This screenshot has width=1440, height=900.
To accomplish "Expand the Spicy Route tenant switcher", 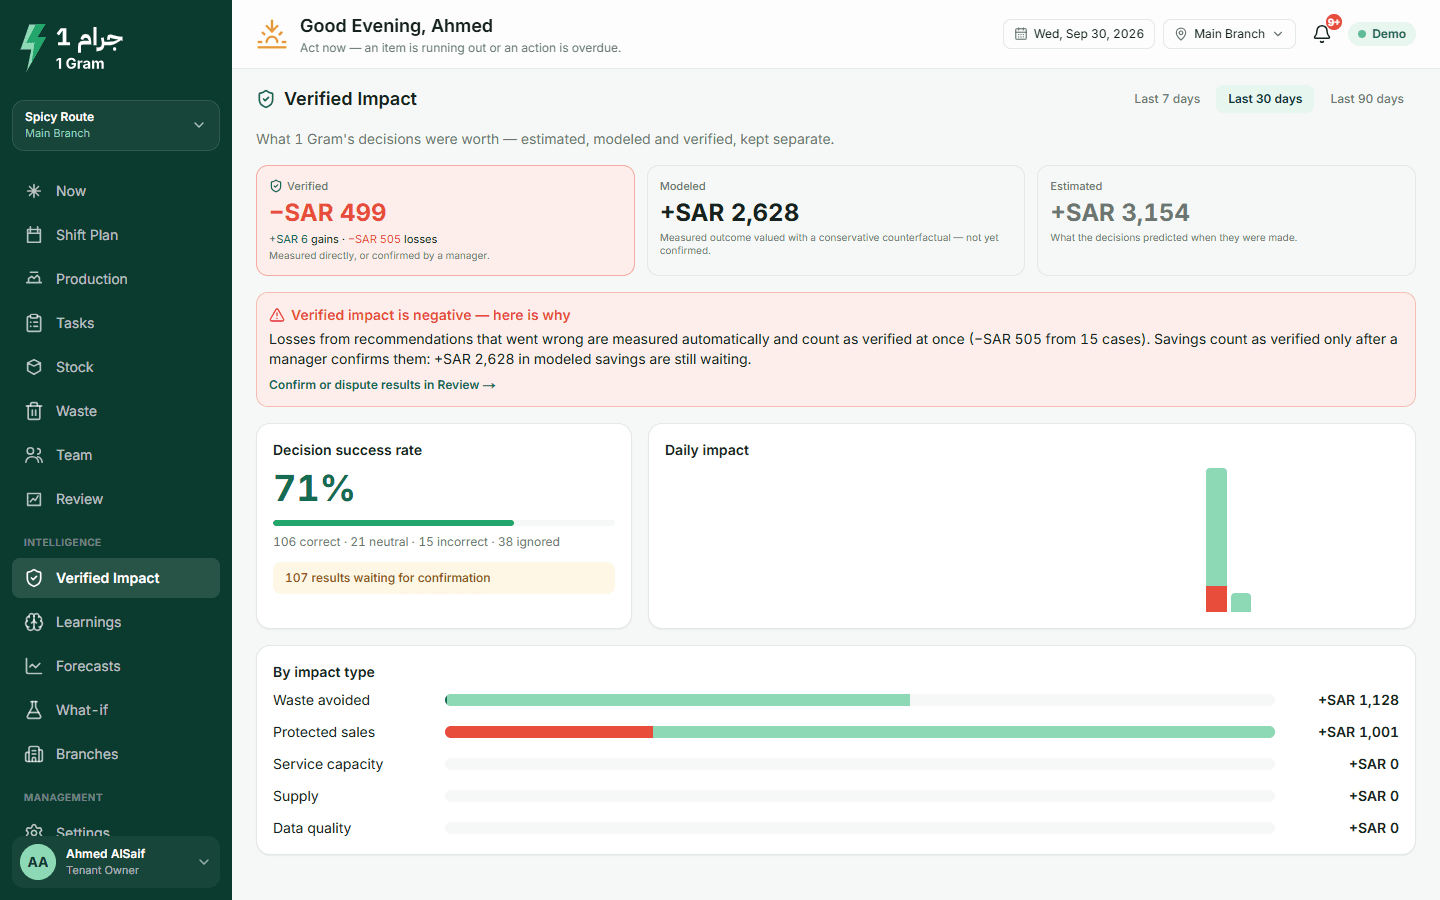I will 116,125.
